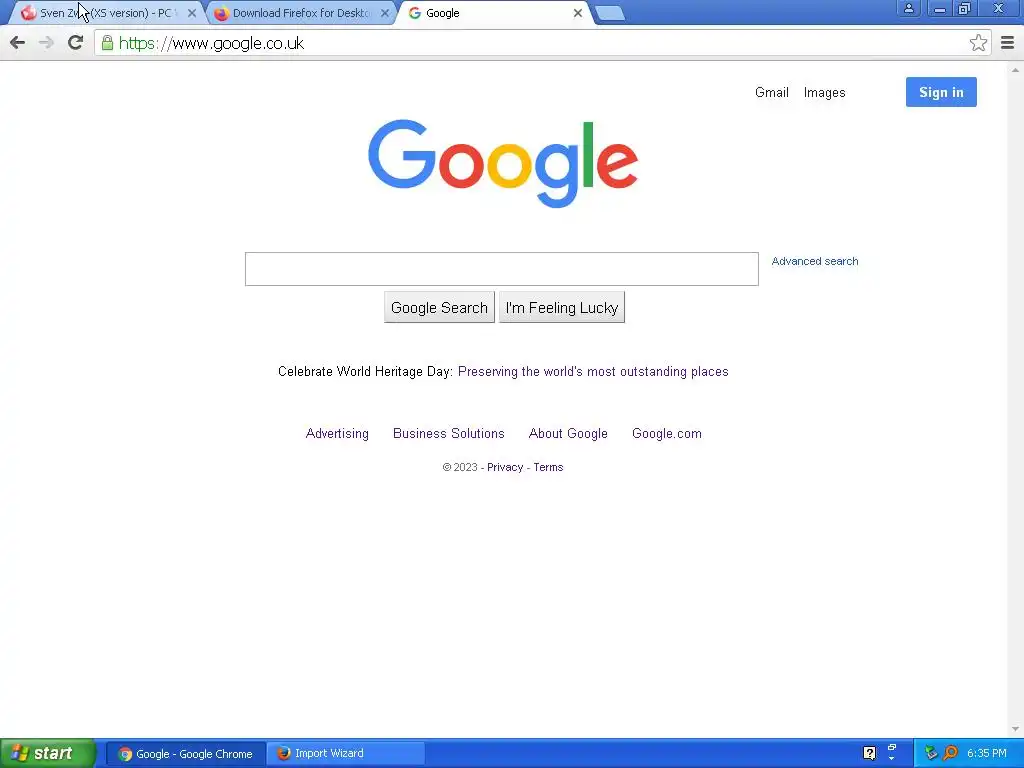Click the forward navigation arrow

46,43
